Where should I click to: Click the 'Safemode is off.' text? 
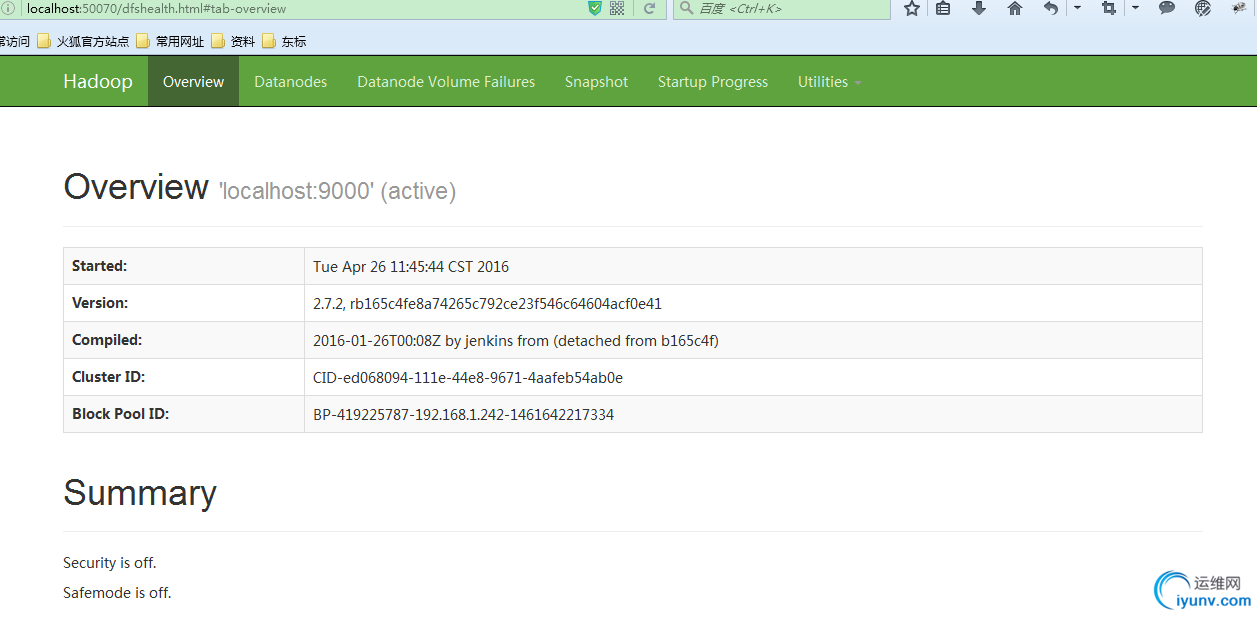click(x=117, y=593)
